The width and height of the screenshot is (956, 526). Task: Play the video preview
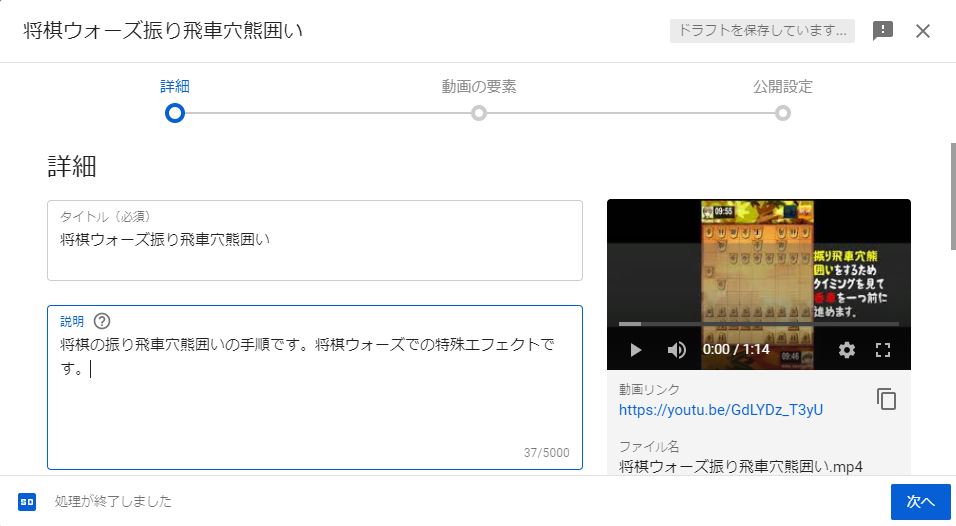pos(635,350)
